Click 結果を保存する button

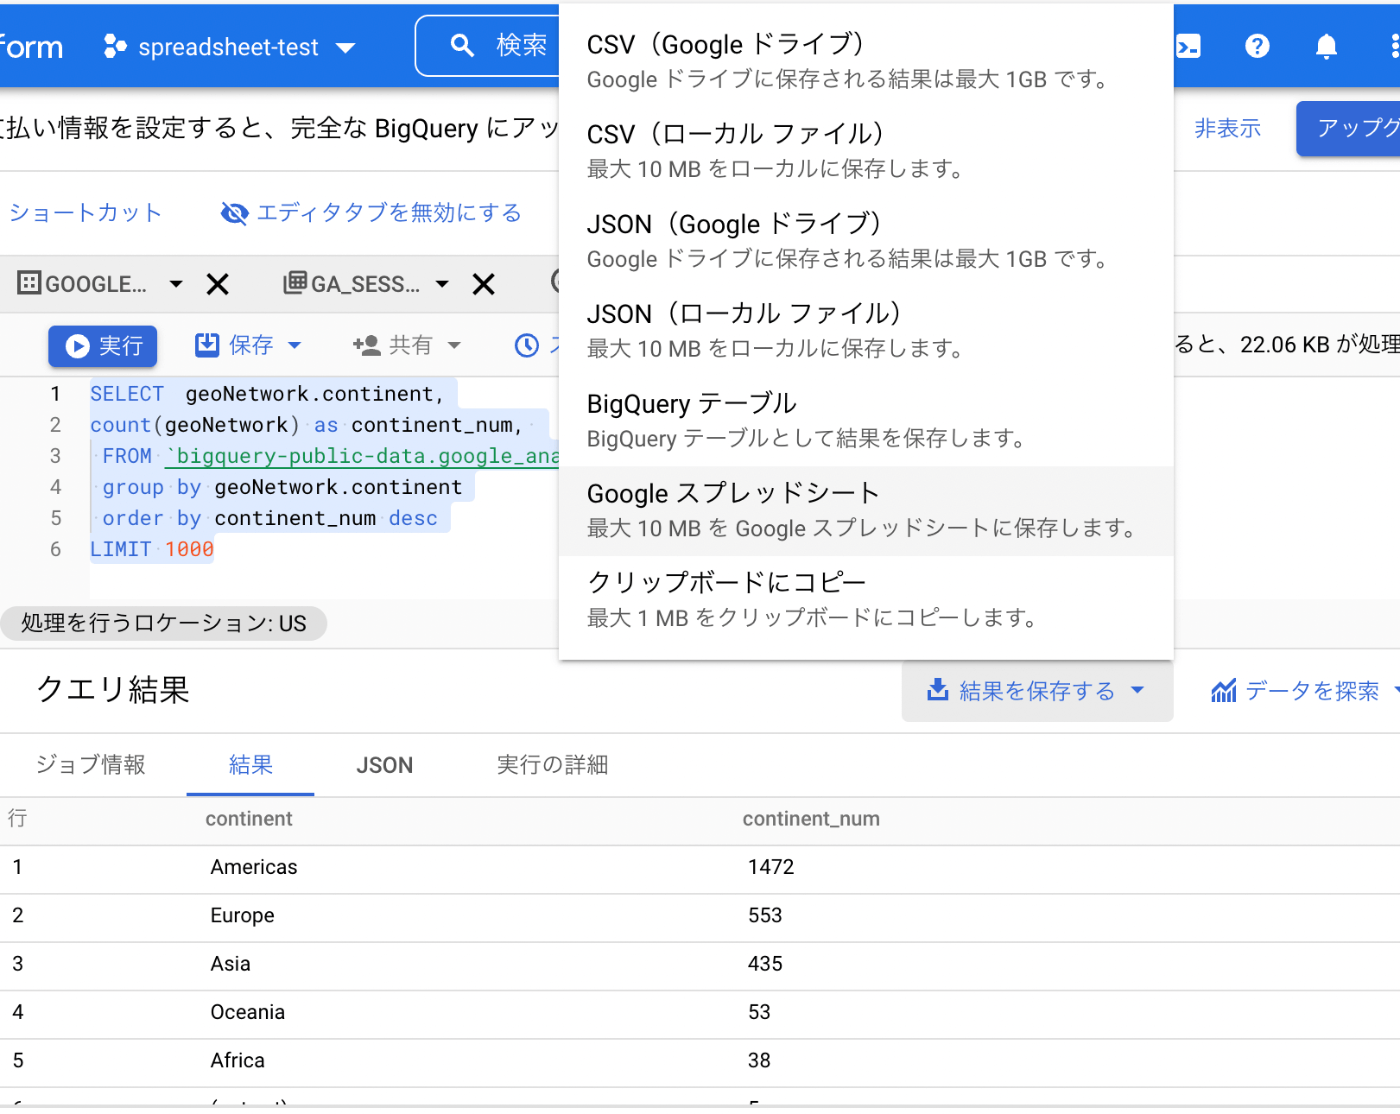pos(1037,691)
